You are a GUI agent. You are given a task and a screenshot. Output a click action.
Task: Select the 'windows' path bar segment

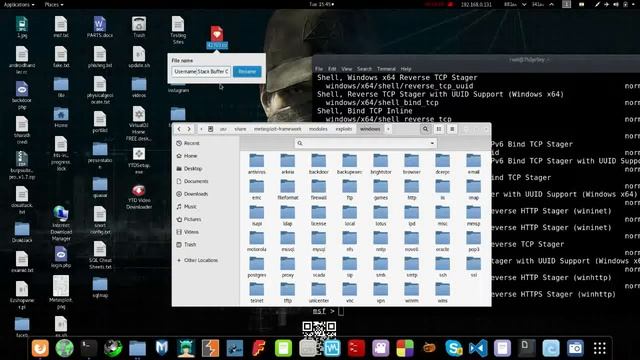370,129
